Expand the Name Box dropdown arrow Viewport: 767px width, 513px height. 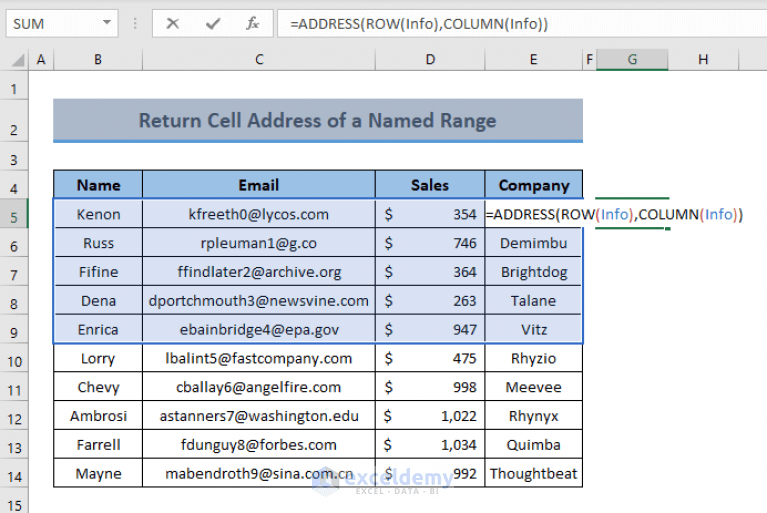pos(107,22)
